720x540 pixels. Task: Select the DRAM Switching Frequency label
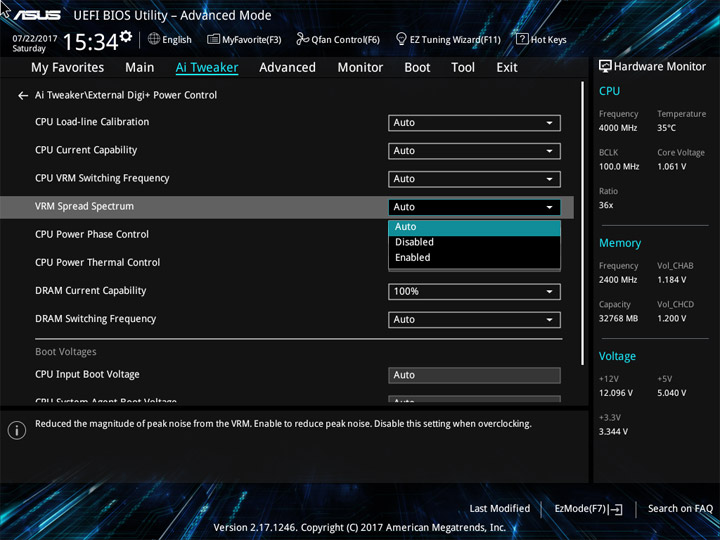pyautogui.click(x=96, y=319)
